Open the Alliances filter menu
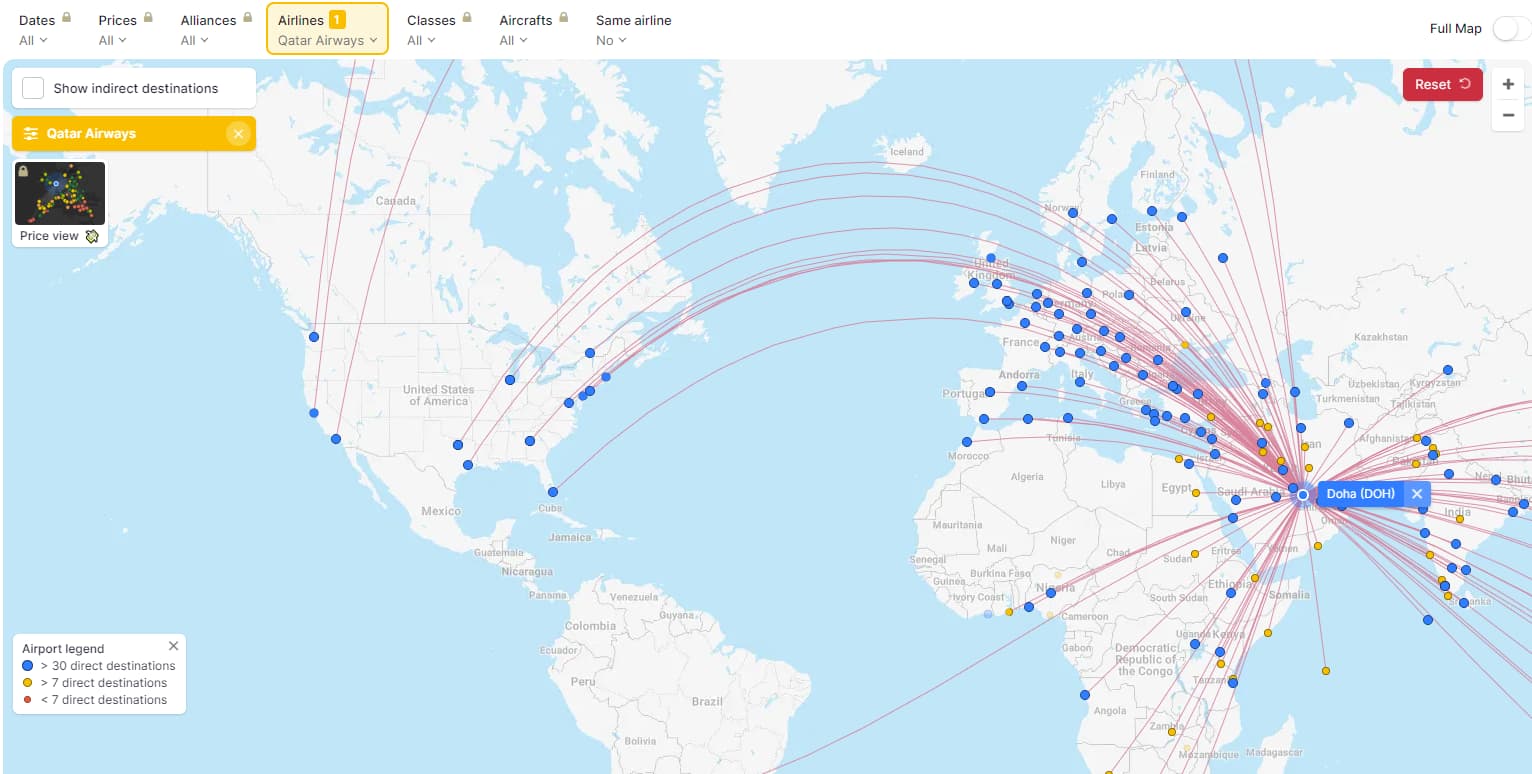This screenshot has height=774, width=1532. click(x=215, y=30)
